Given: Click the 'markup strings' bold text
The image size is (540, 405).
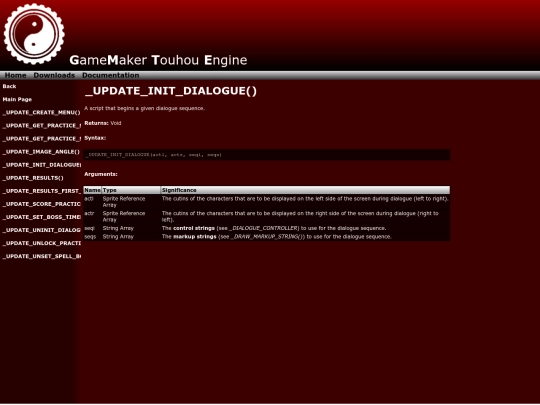Looking at the screenshot, I should (x=195, y=237).
